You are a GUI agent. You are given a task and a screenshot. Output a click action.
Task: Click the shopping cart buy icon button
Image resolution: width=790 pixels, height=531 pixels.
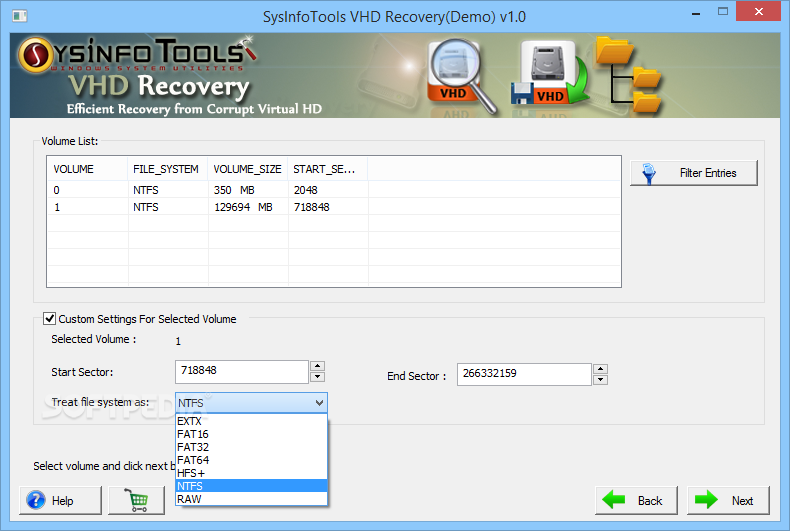137,500
